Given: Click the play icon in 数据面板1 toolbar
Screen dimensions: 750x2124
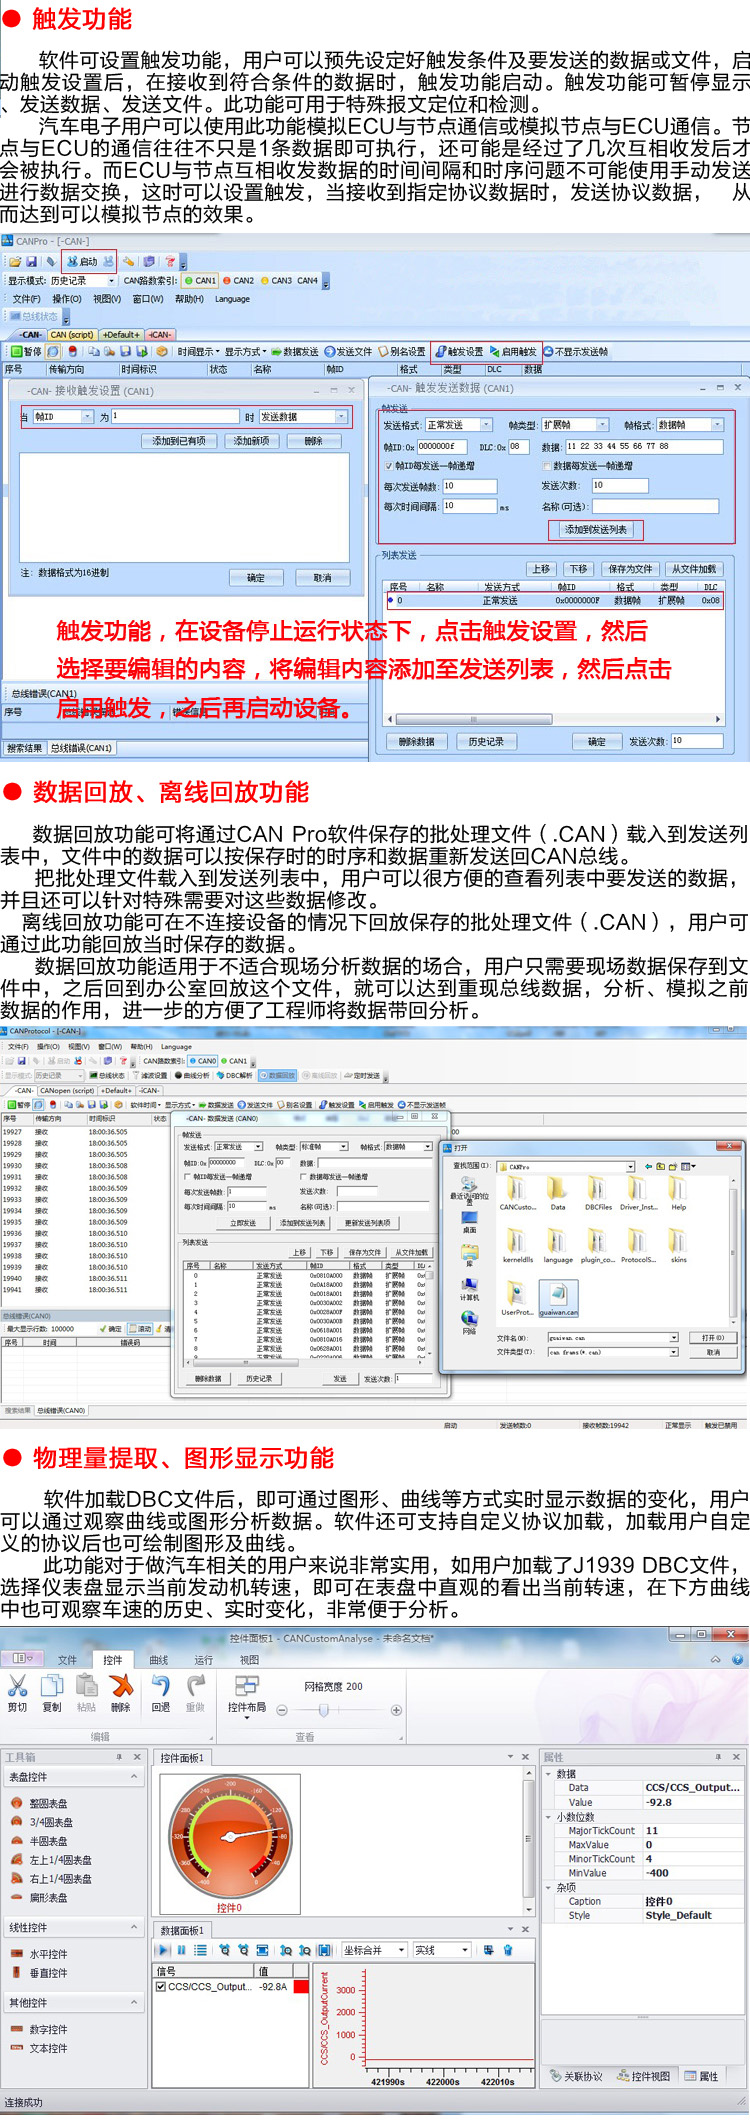Looking at the screenshot, I should pyautogui.click(x=163, y=1950).
